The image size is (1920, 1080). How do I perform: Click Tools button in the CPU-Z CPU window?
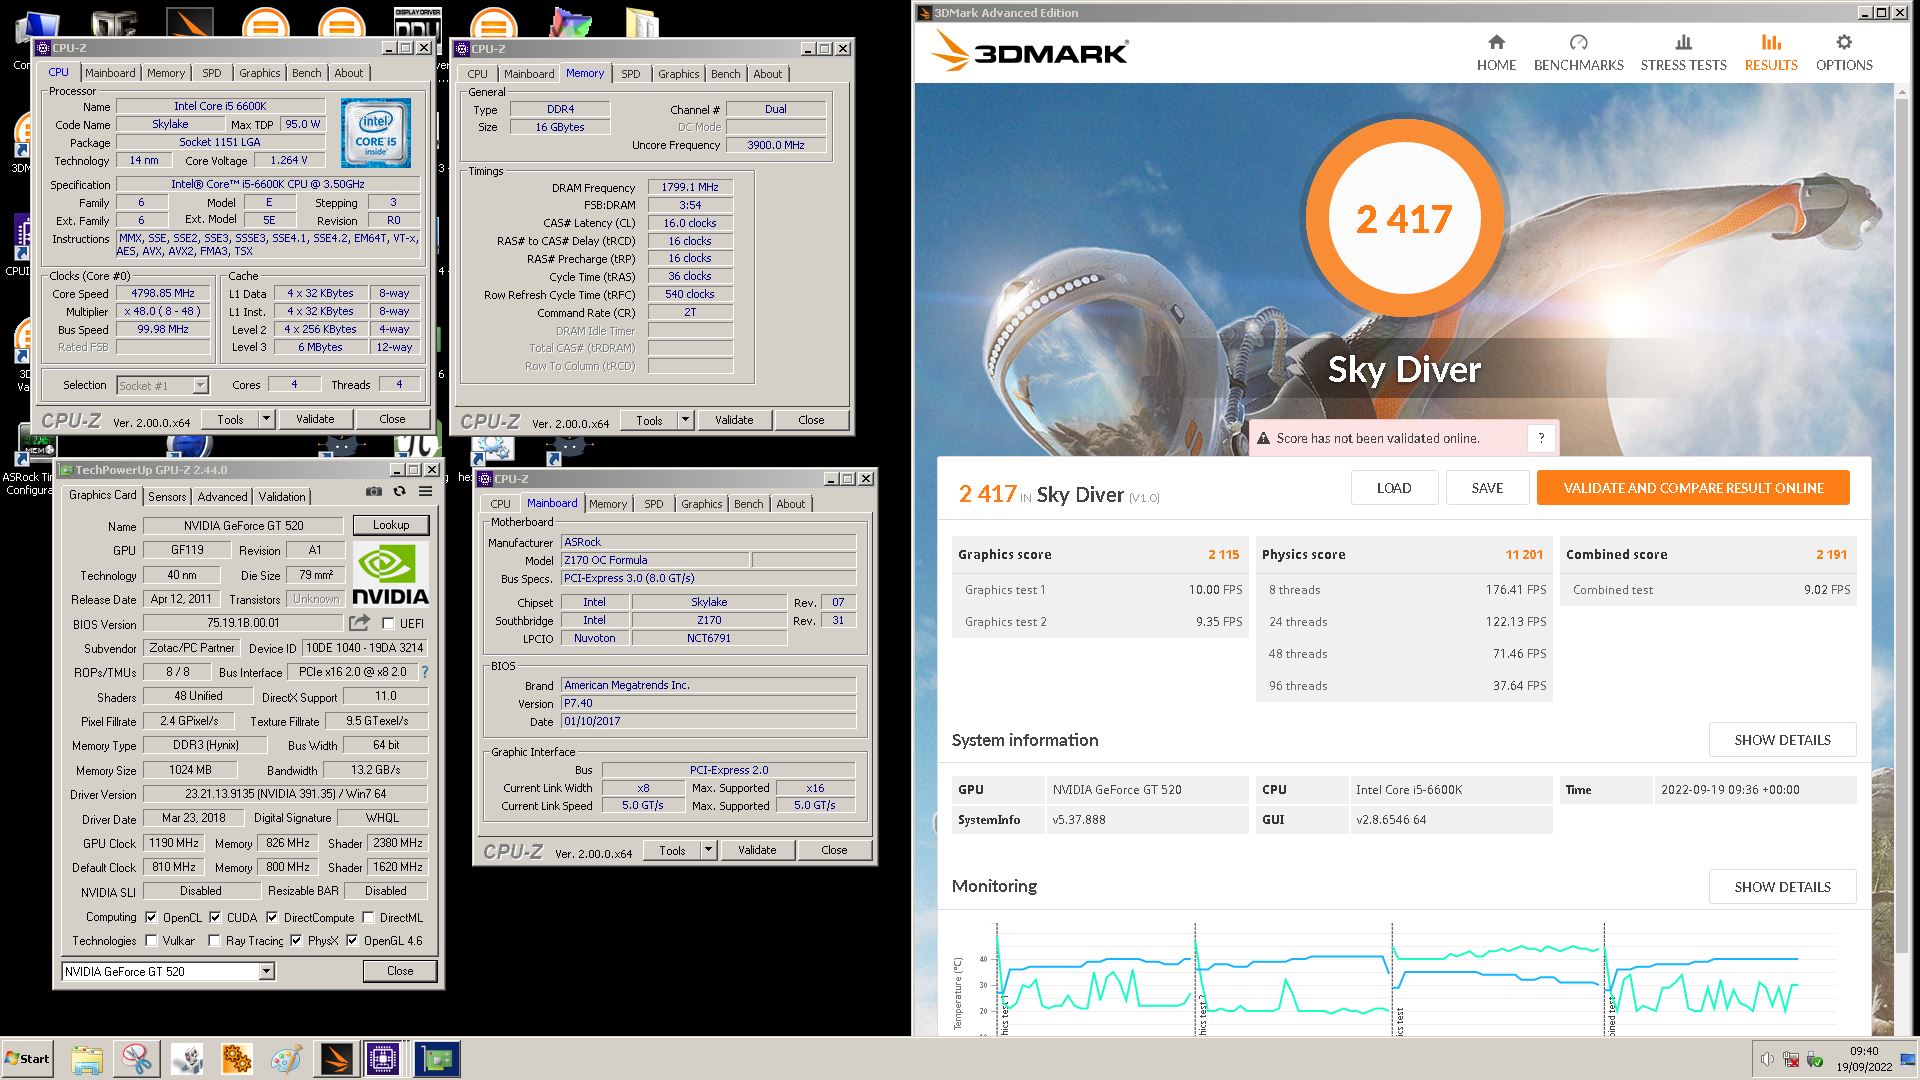pos(231,419)
